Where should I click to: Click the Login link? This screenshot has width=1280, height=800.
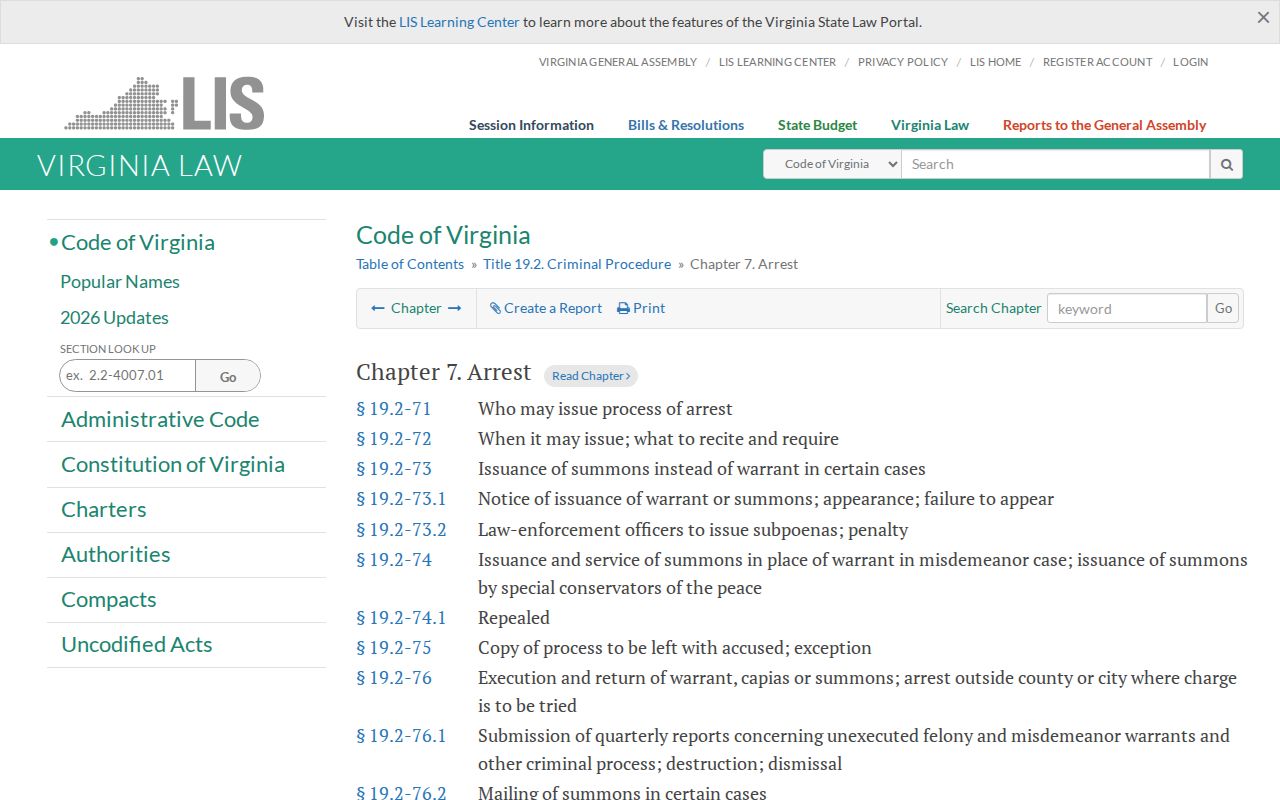click(x=1190, y=62)
